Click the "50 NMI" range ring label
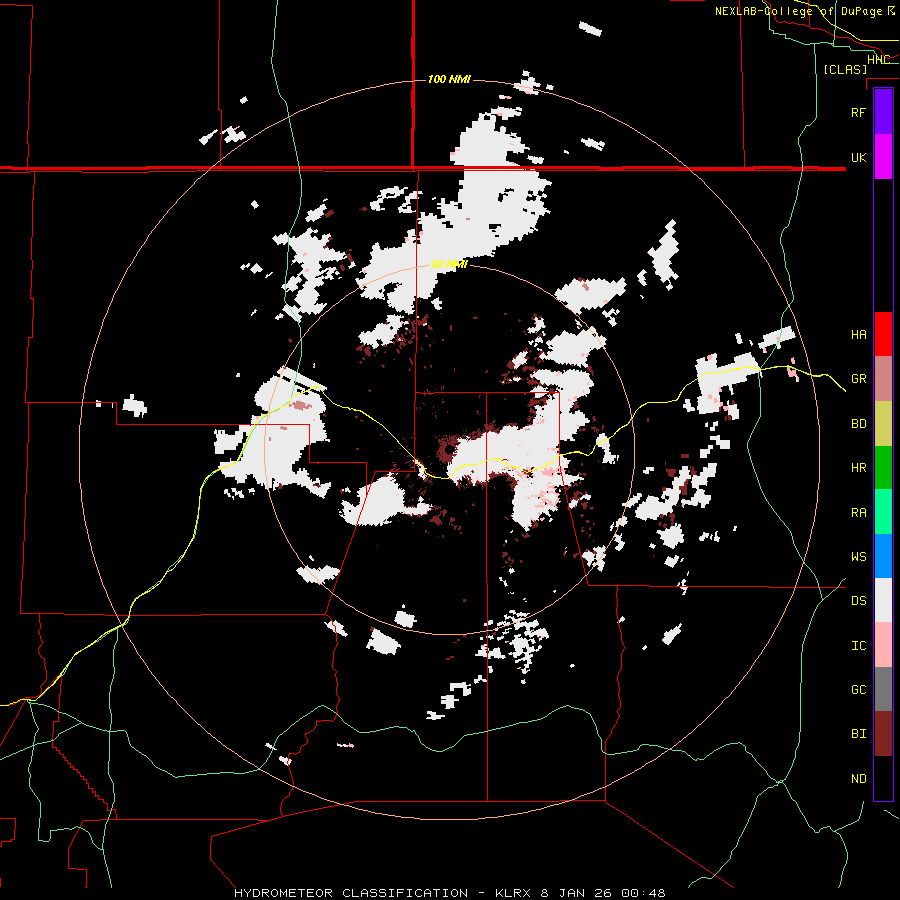 click(449, 264)
